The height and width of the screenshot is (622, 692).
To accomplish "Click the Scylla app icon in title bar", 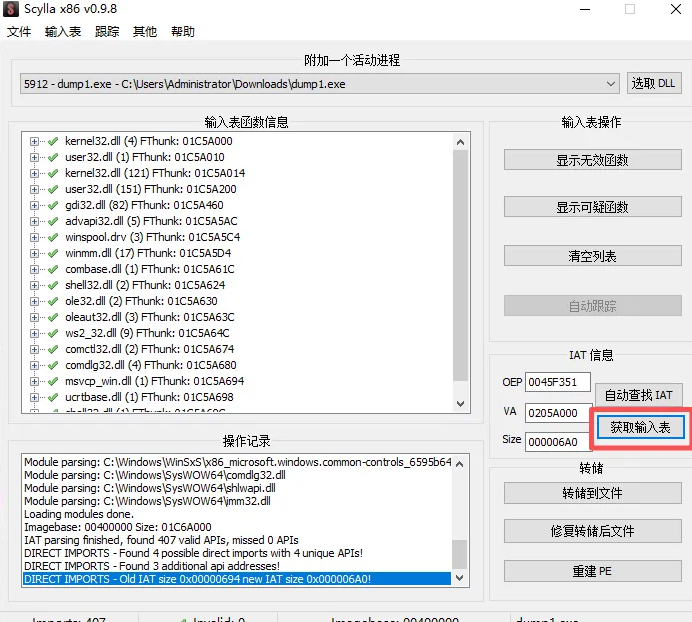I will [11, 9].
